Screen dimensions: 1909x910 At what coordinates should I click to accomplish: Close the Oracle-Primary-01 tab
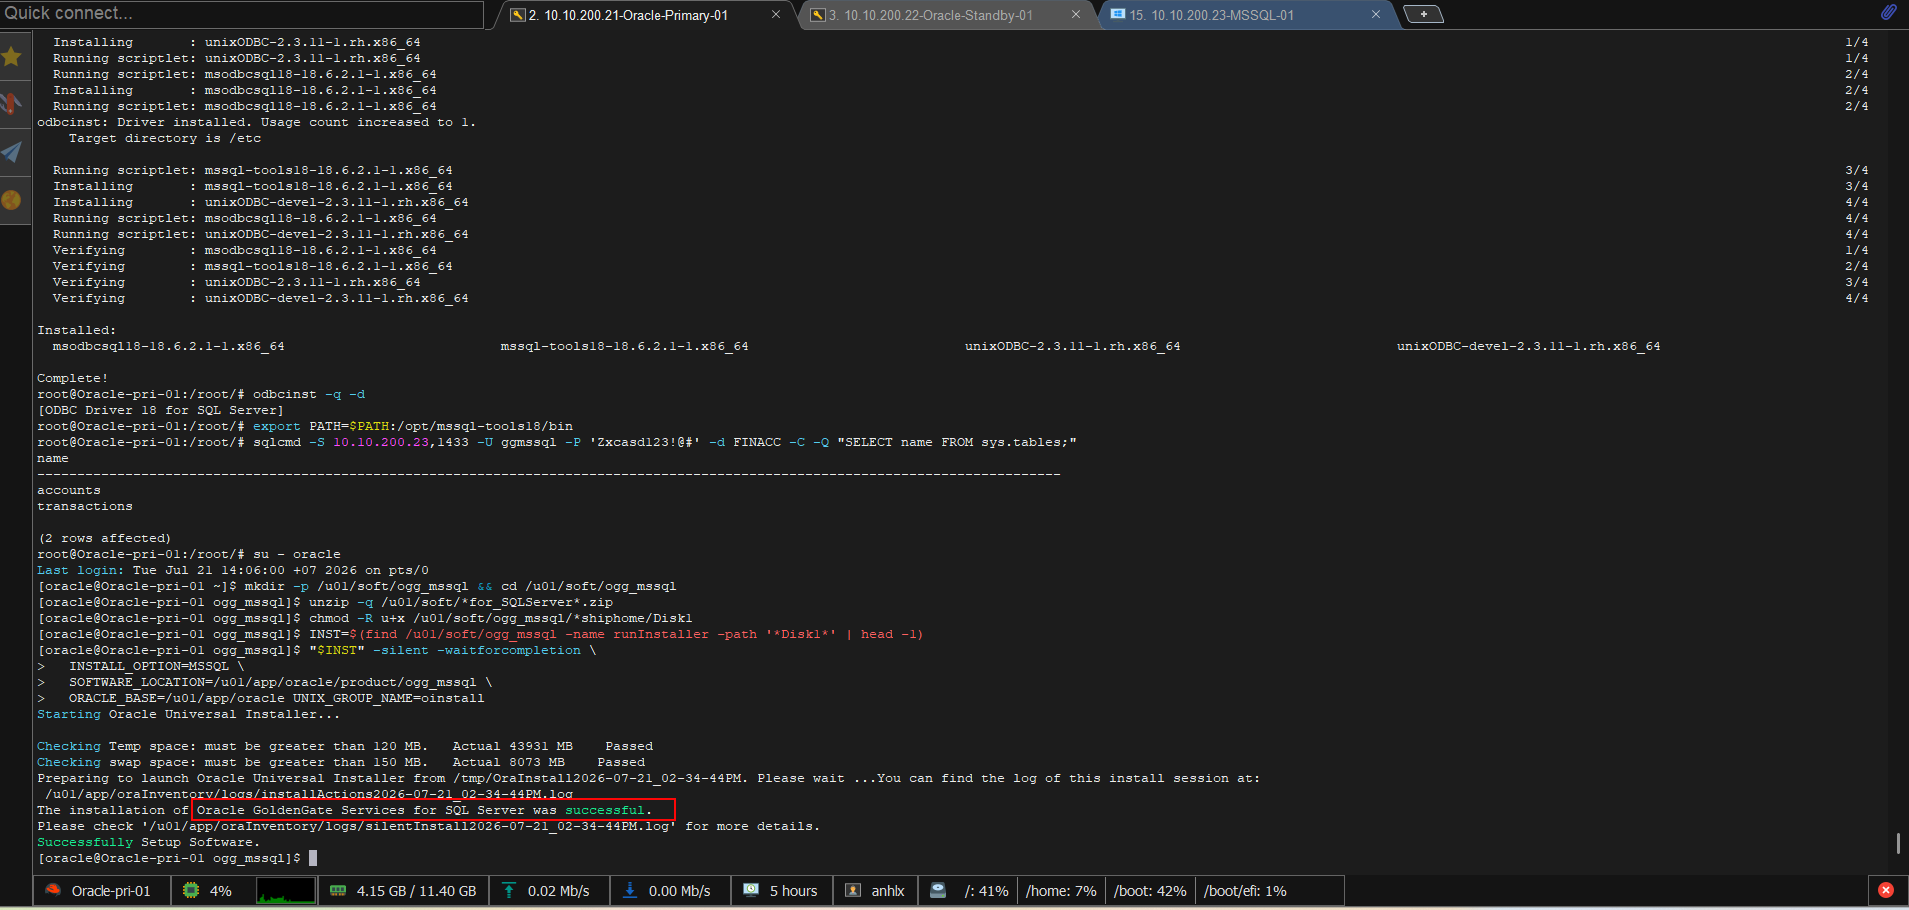click(776, 14)
